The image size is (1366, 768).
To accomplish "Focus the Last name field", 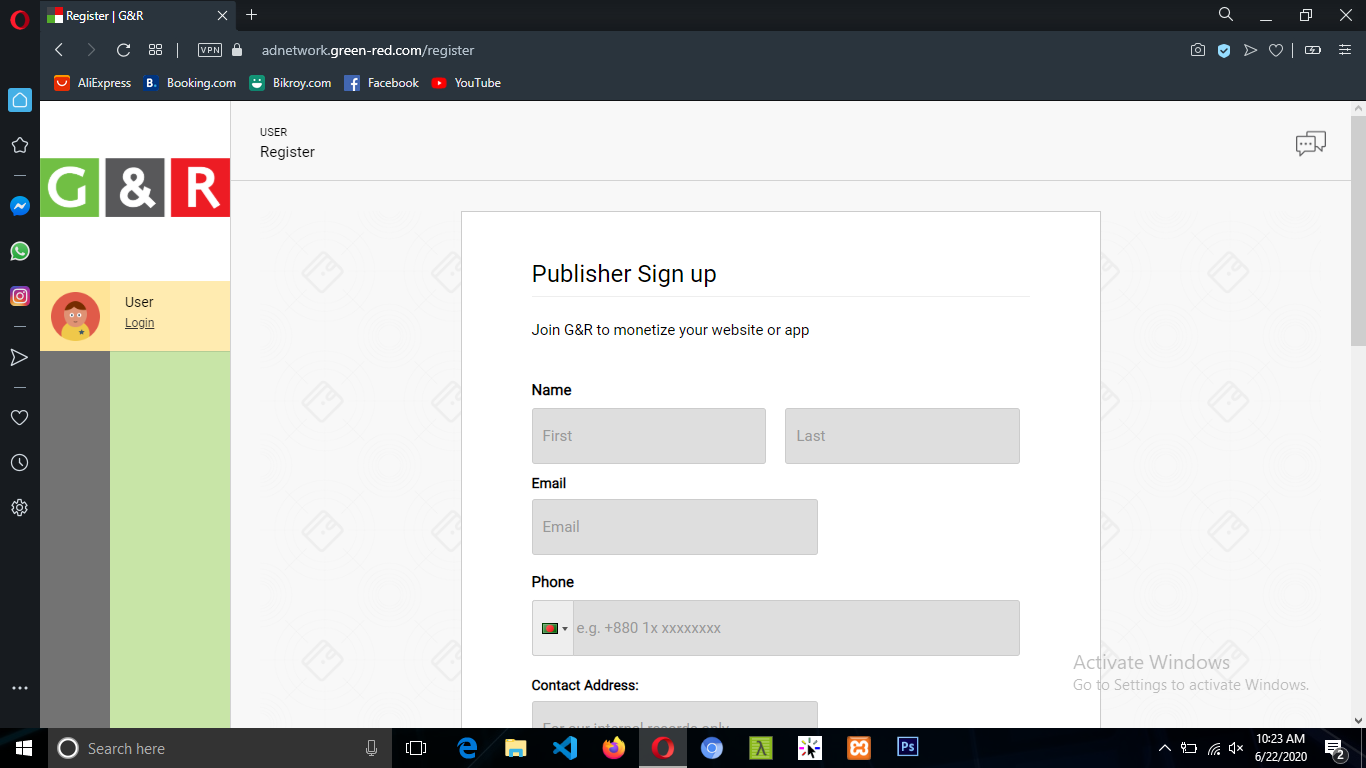I will tap(902, 436).
